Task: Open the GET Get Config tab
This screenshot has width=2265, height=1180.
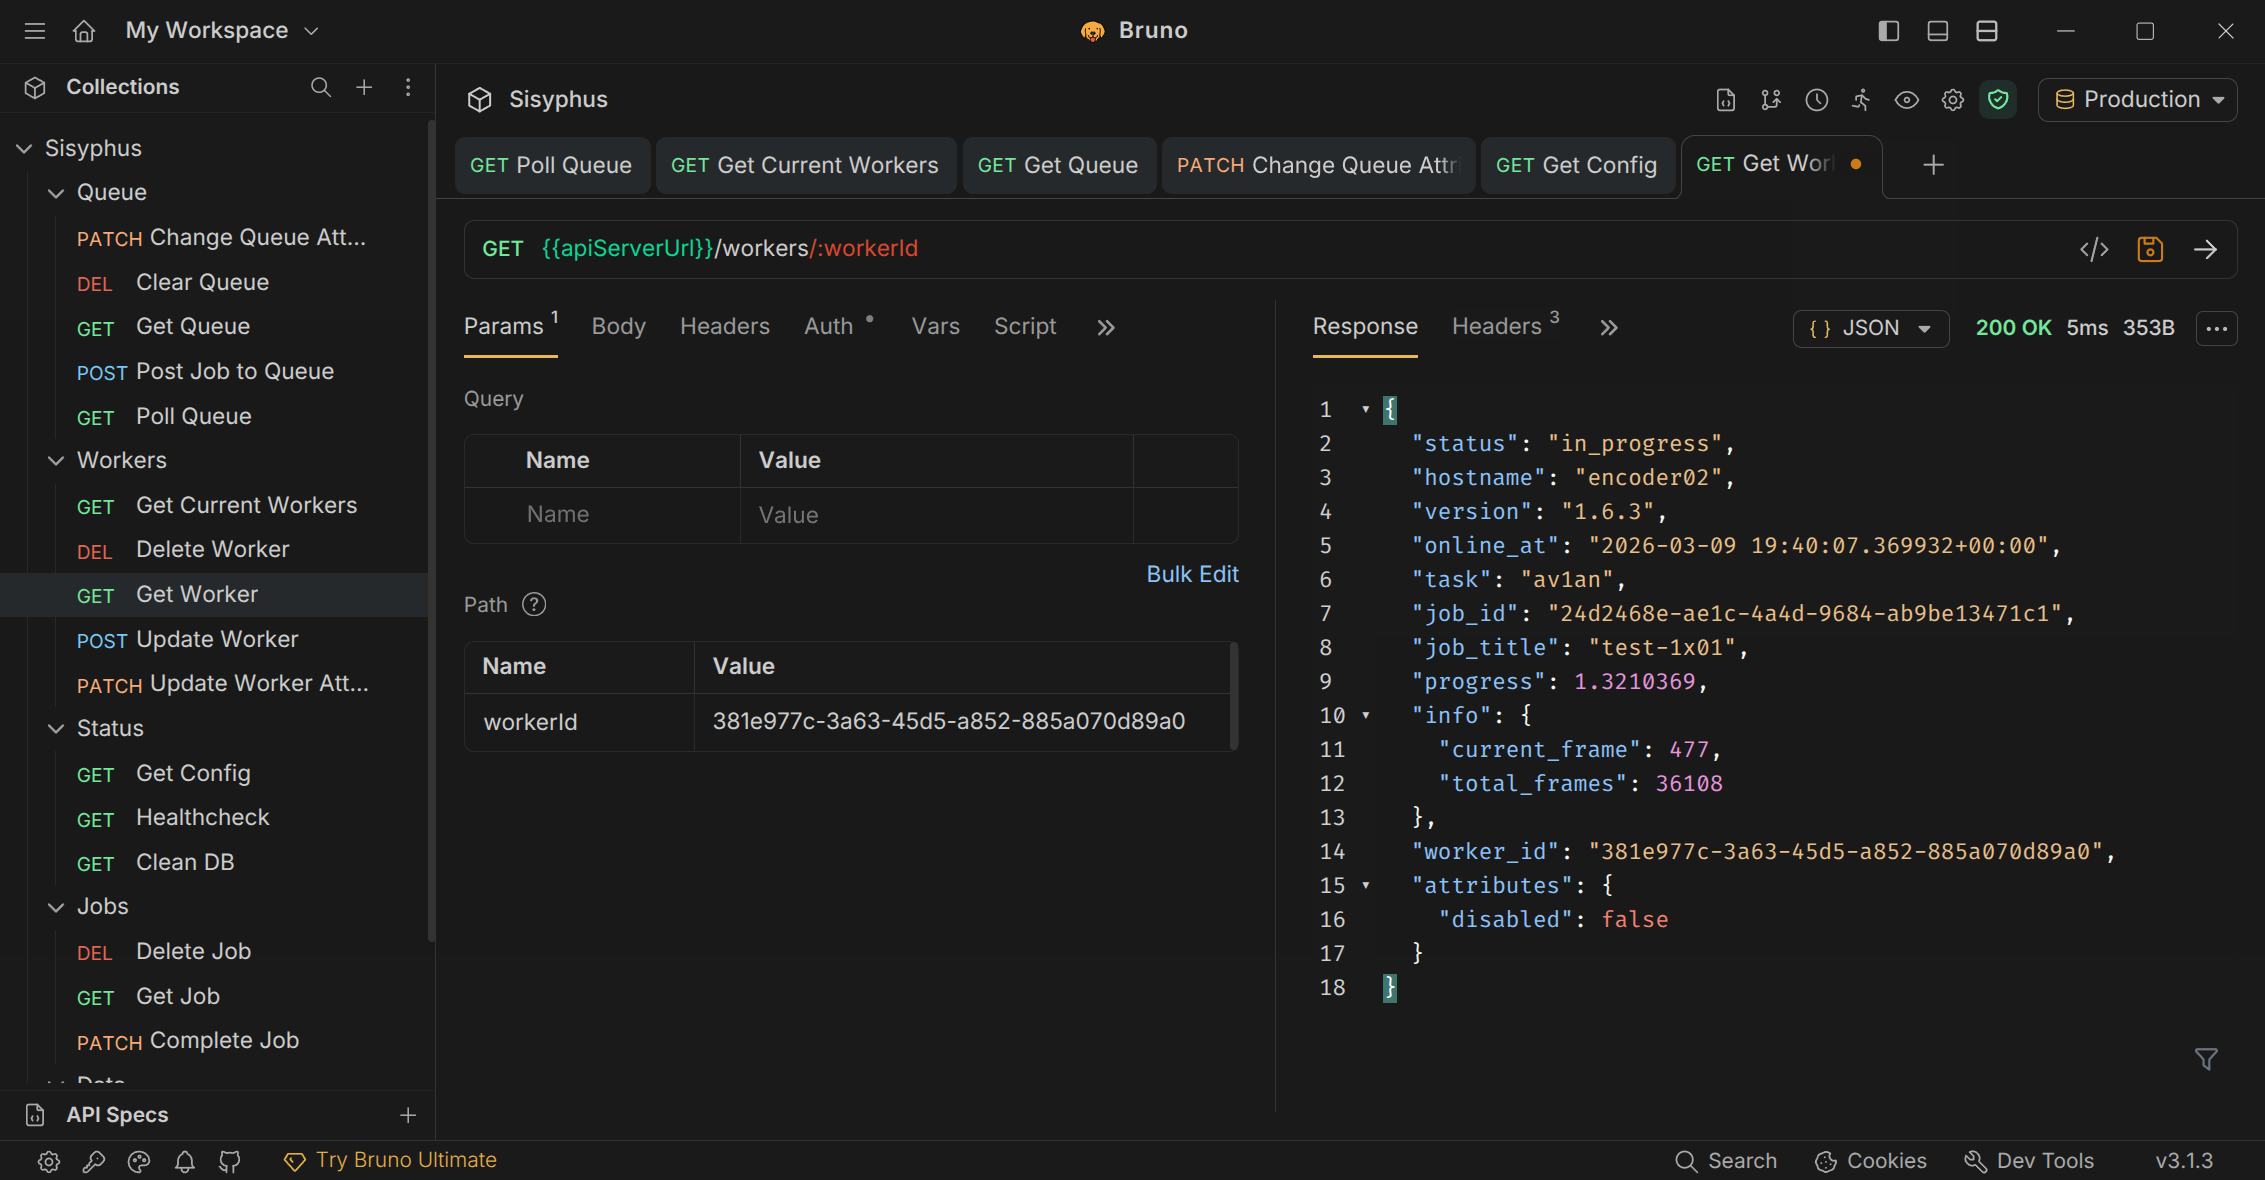Action: click(x=1576, y=165)
